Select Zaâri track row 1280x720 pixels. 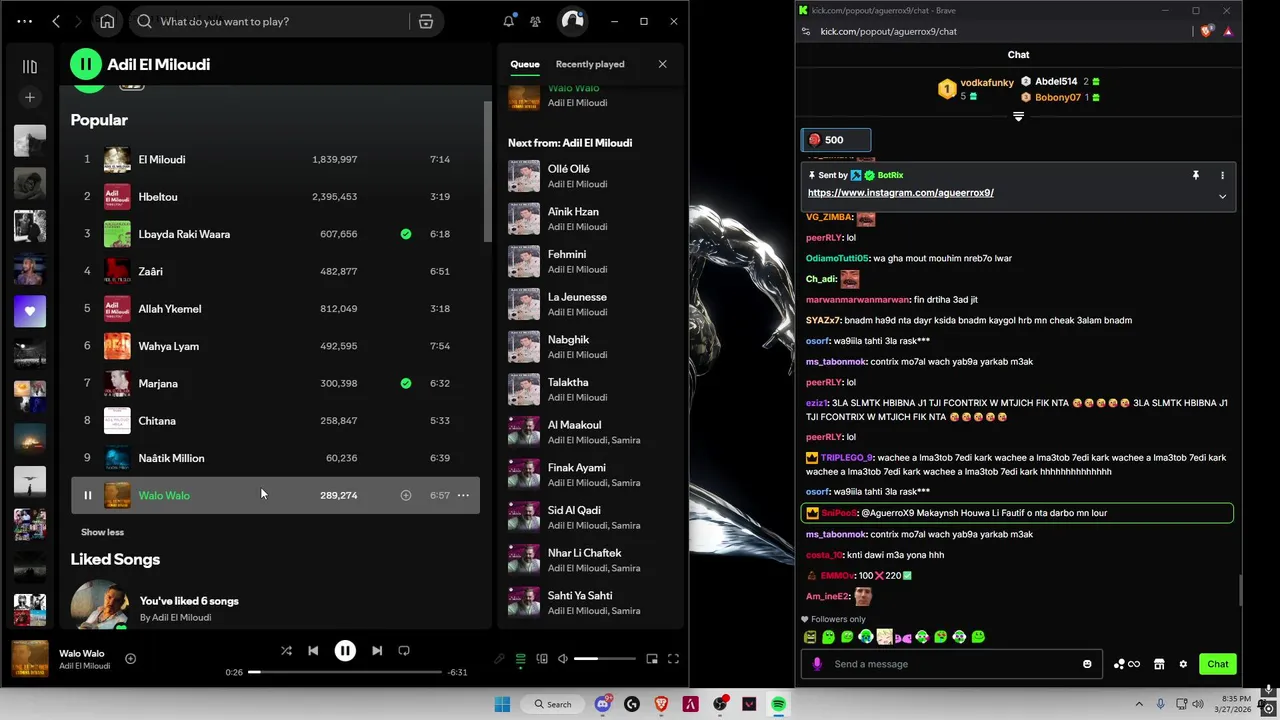(x=275, y=271)
